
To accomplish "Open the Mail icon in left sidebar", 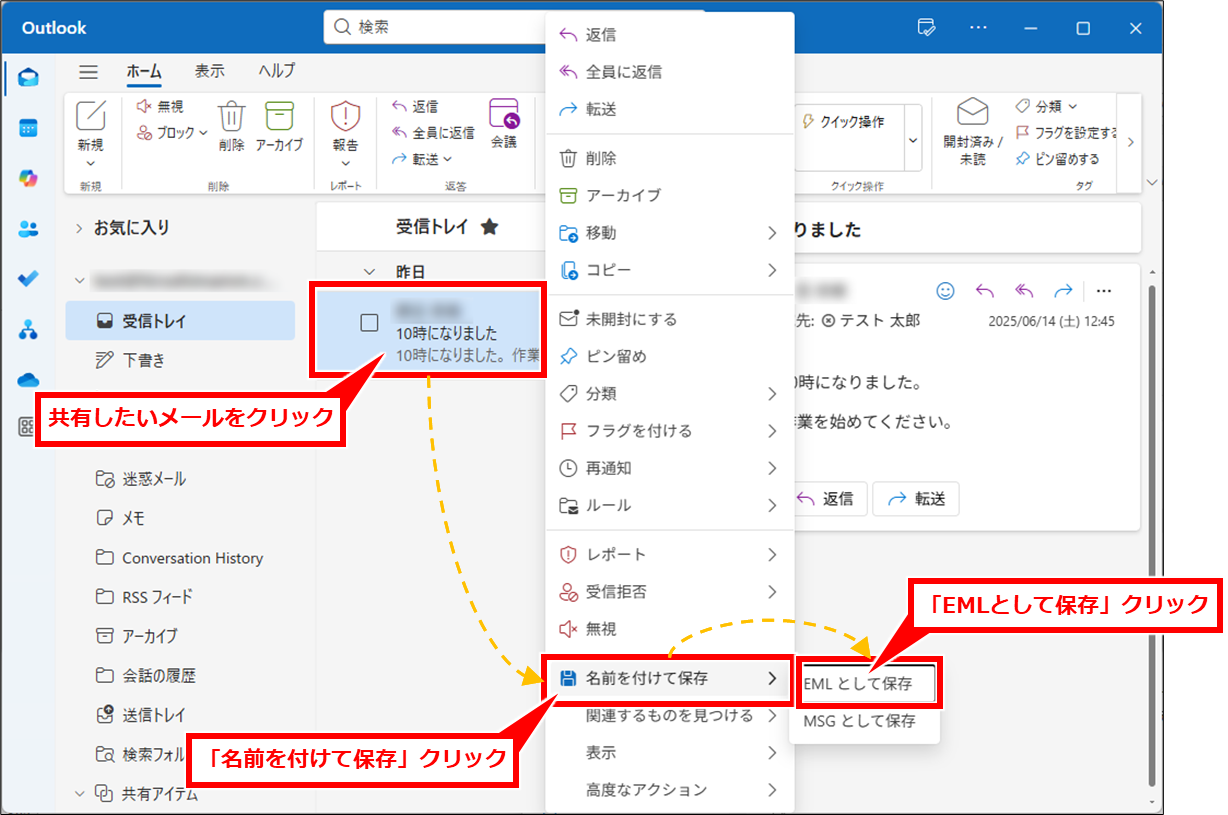I will click(x=28, y=78).
